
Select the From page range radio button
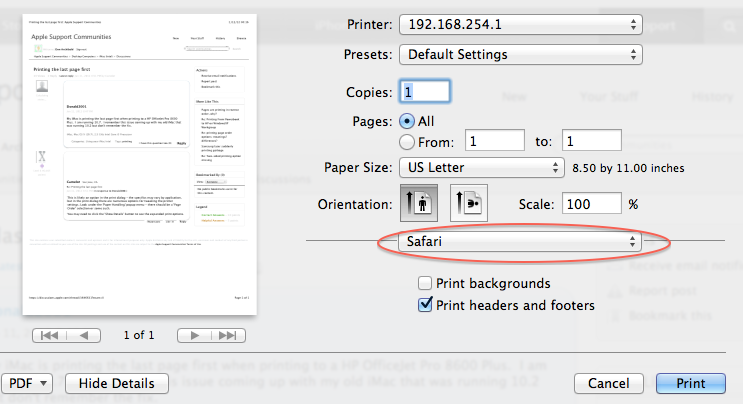pyautogui.click(x=407, y=142)
